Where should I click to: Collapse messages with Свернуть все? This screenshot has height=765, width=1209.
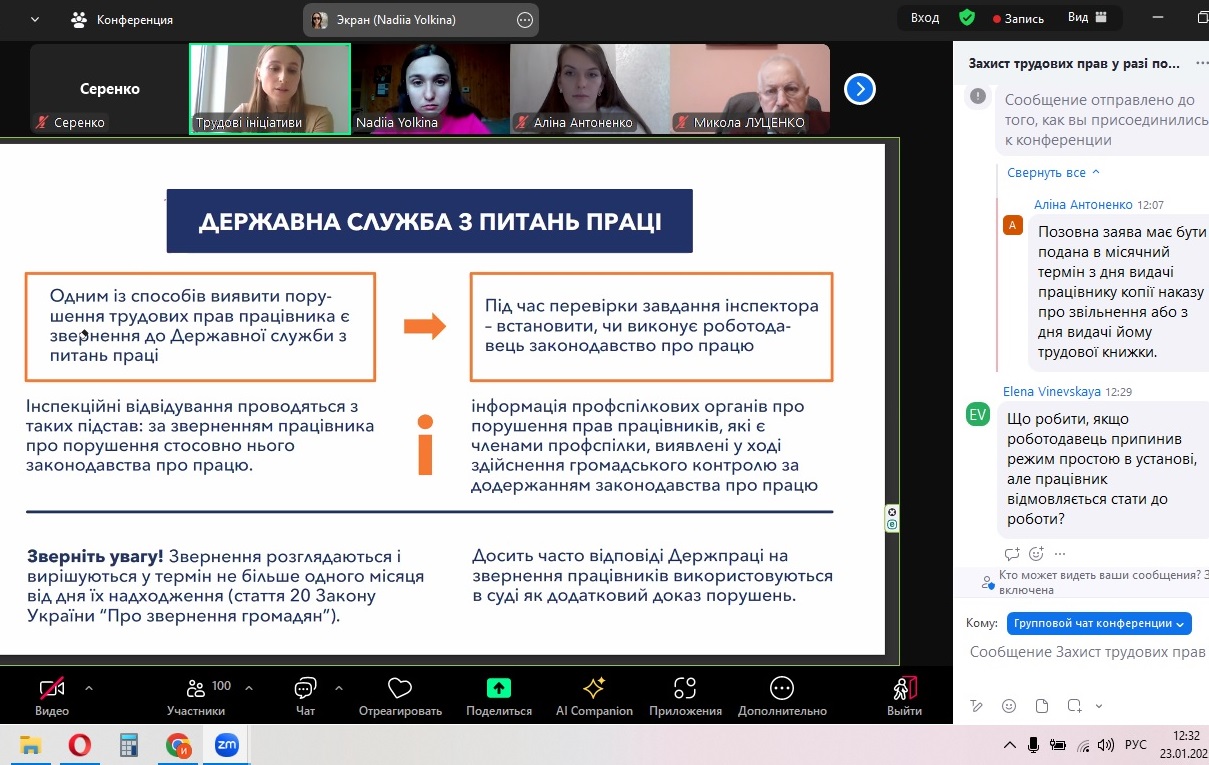click(1053, 173)
